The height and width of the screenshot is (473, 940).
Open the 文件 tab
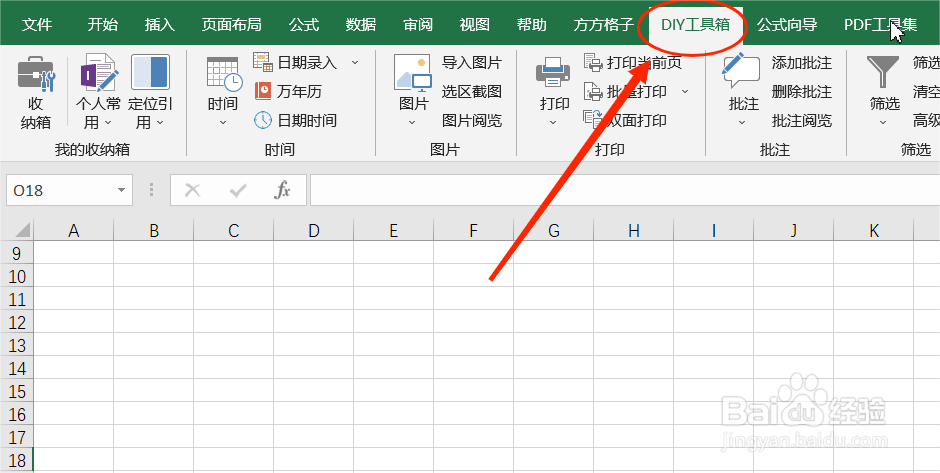pos(37,25)
